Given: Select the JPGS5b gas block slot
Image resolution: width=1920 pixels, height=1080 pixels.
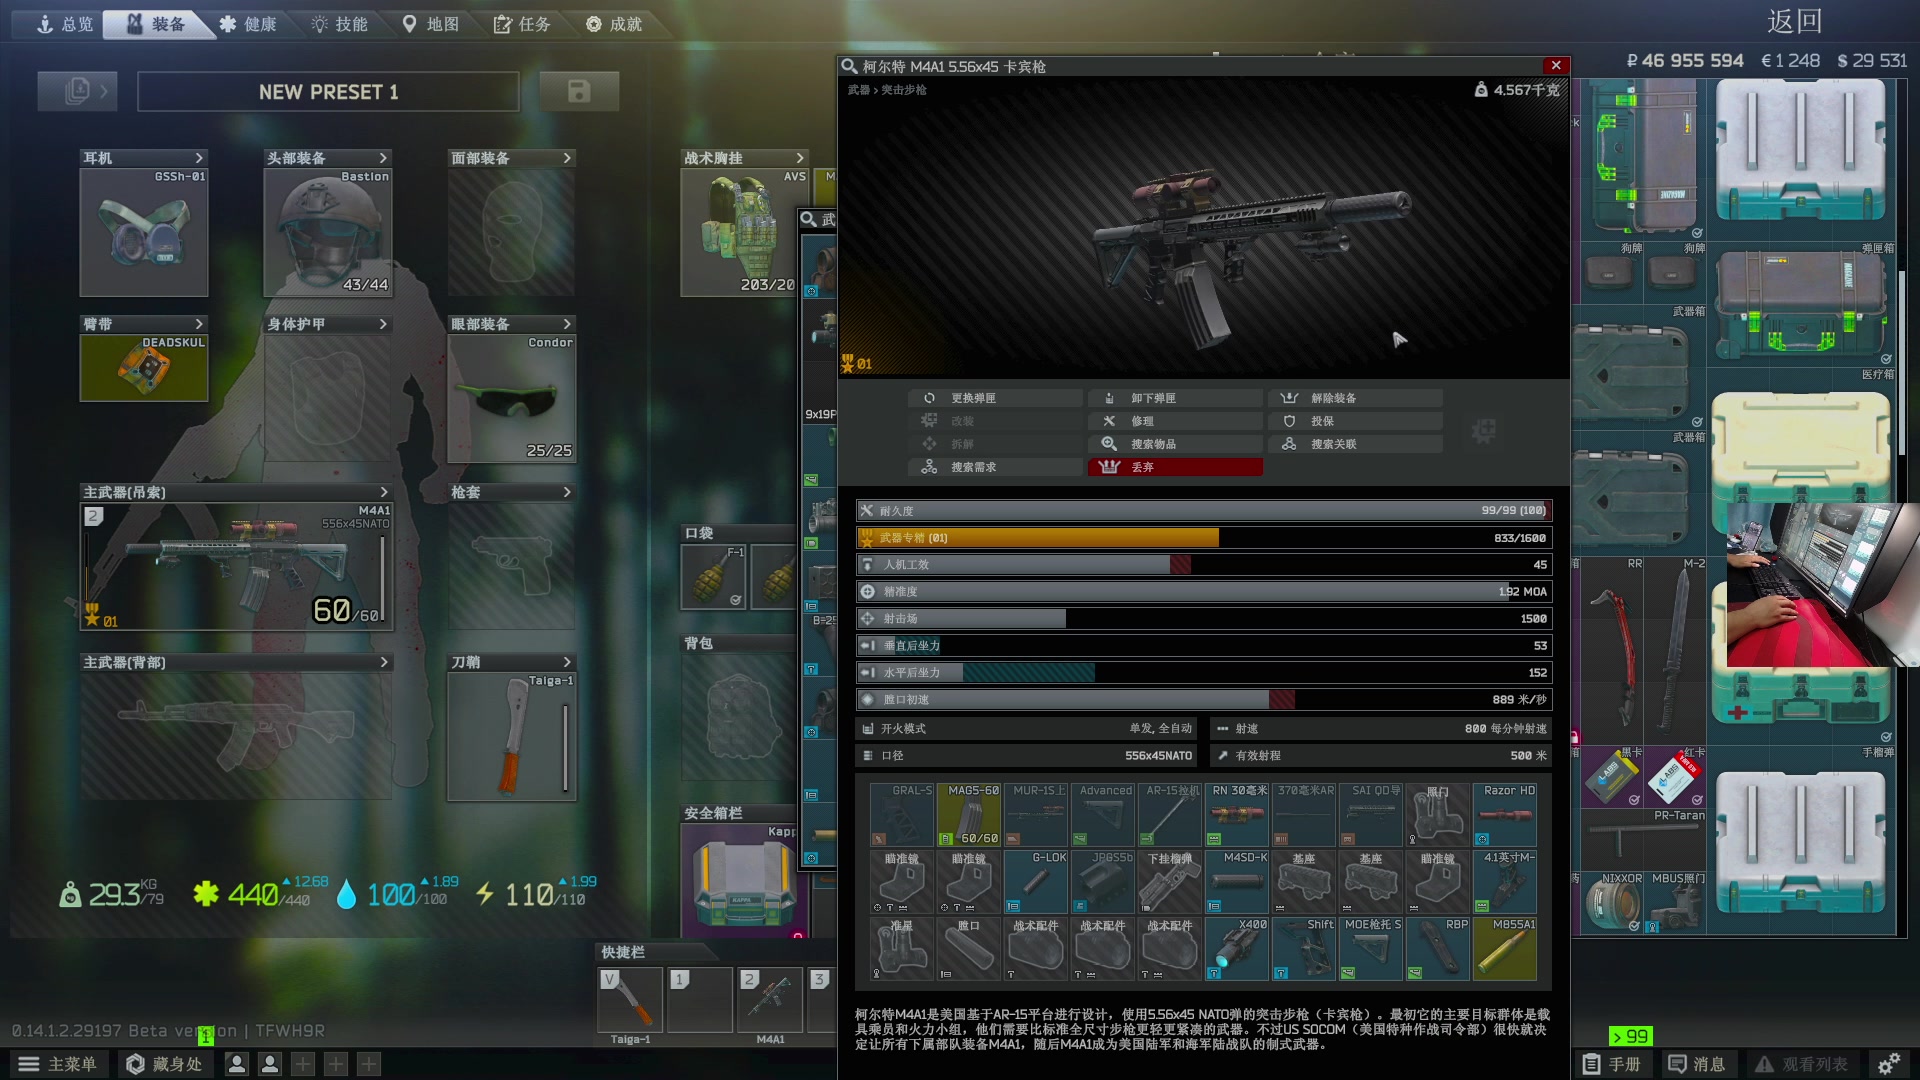Looking at the screenshot, I should click(1103, 882).
